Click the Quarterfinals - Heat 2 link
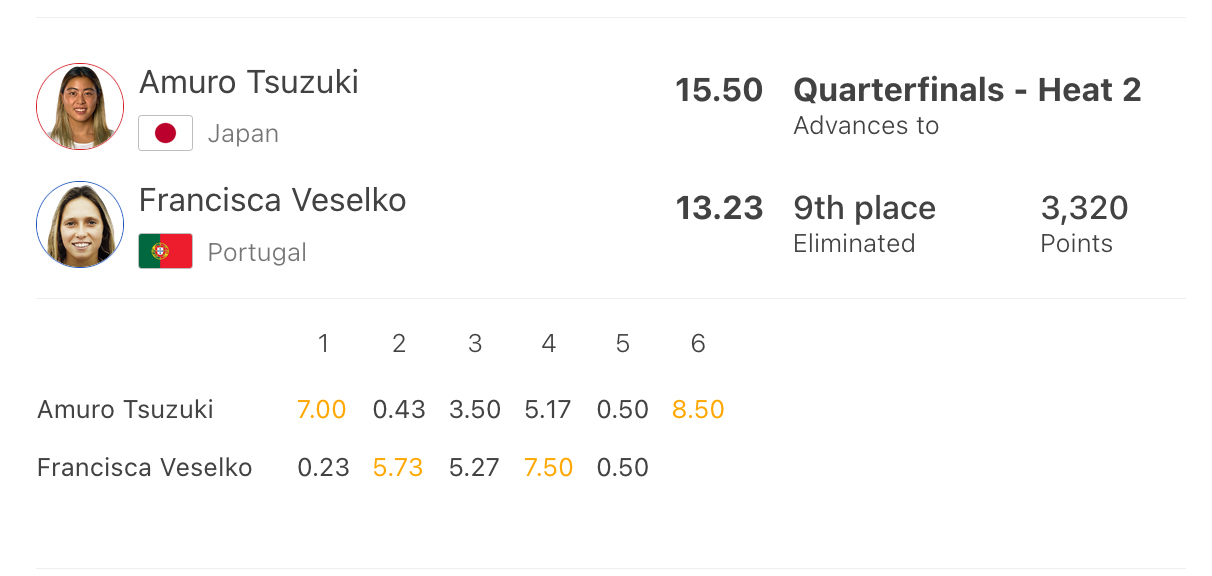Image resolution: width=1212 pixels, height=576 pixels. [x=967, y=90]
